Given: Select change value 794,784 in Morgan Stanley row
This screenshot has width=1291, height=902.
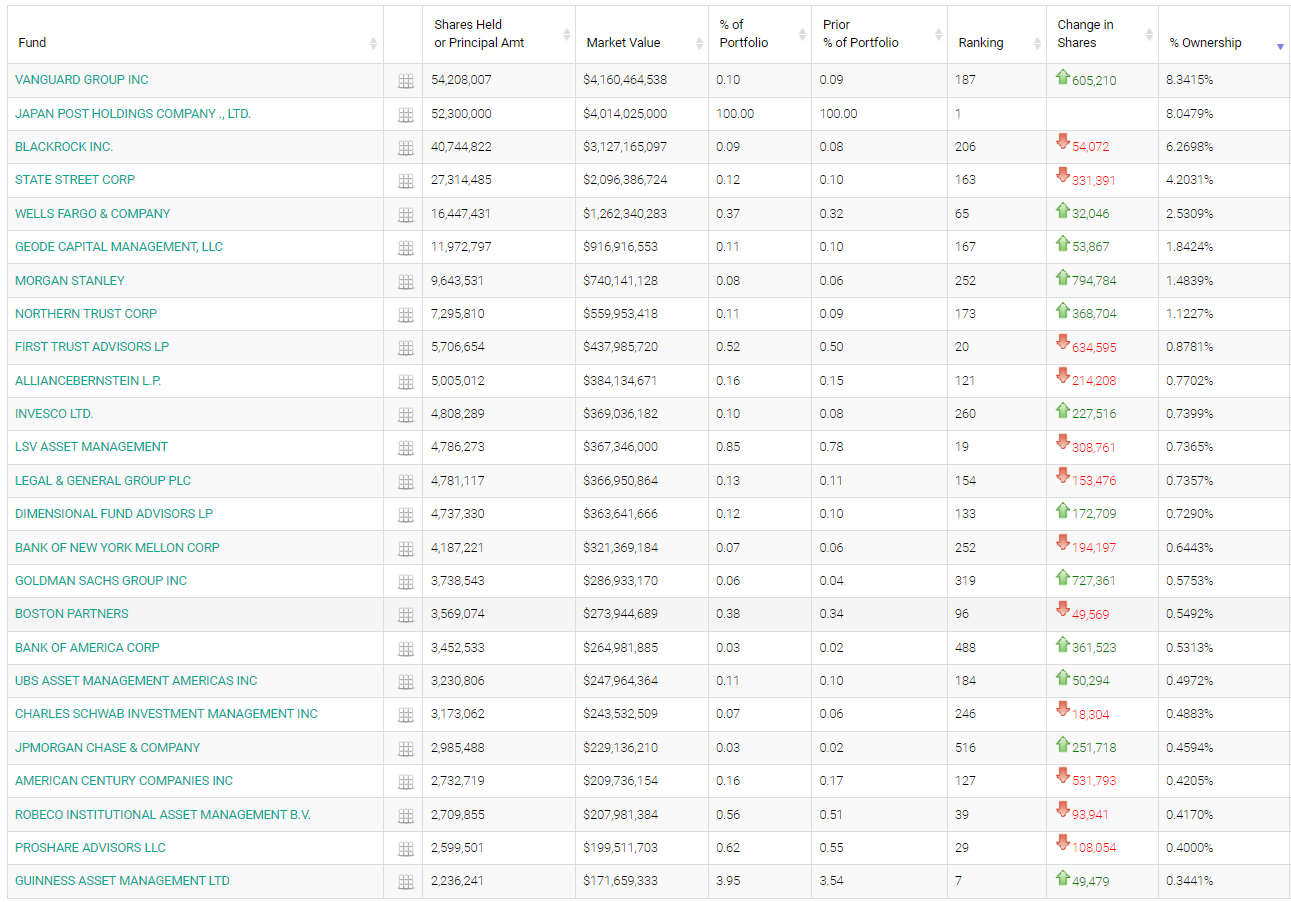Looking at the screenshot, I should [x=1094, y=281].
